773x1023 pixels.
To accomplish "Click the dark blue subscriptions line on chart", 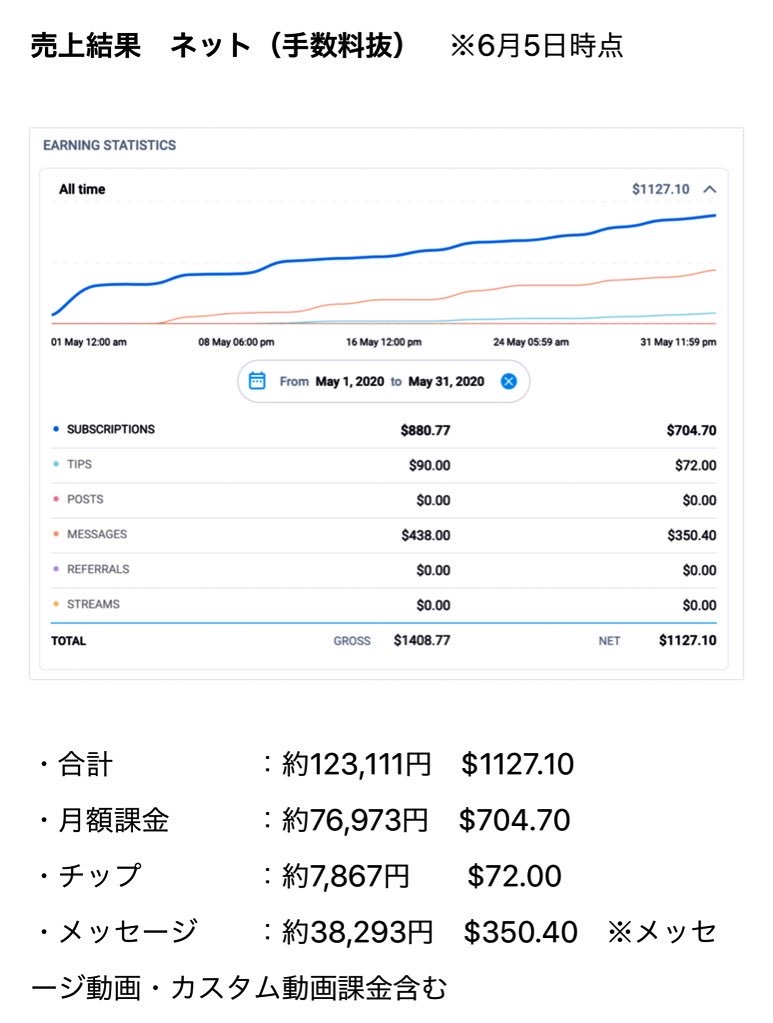I will 385,256.
